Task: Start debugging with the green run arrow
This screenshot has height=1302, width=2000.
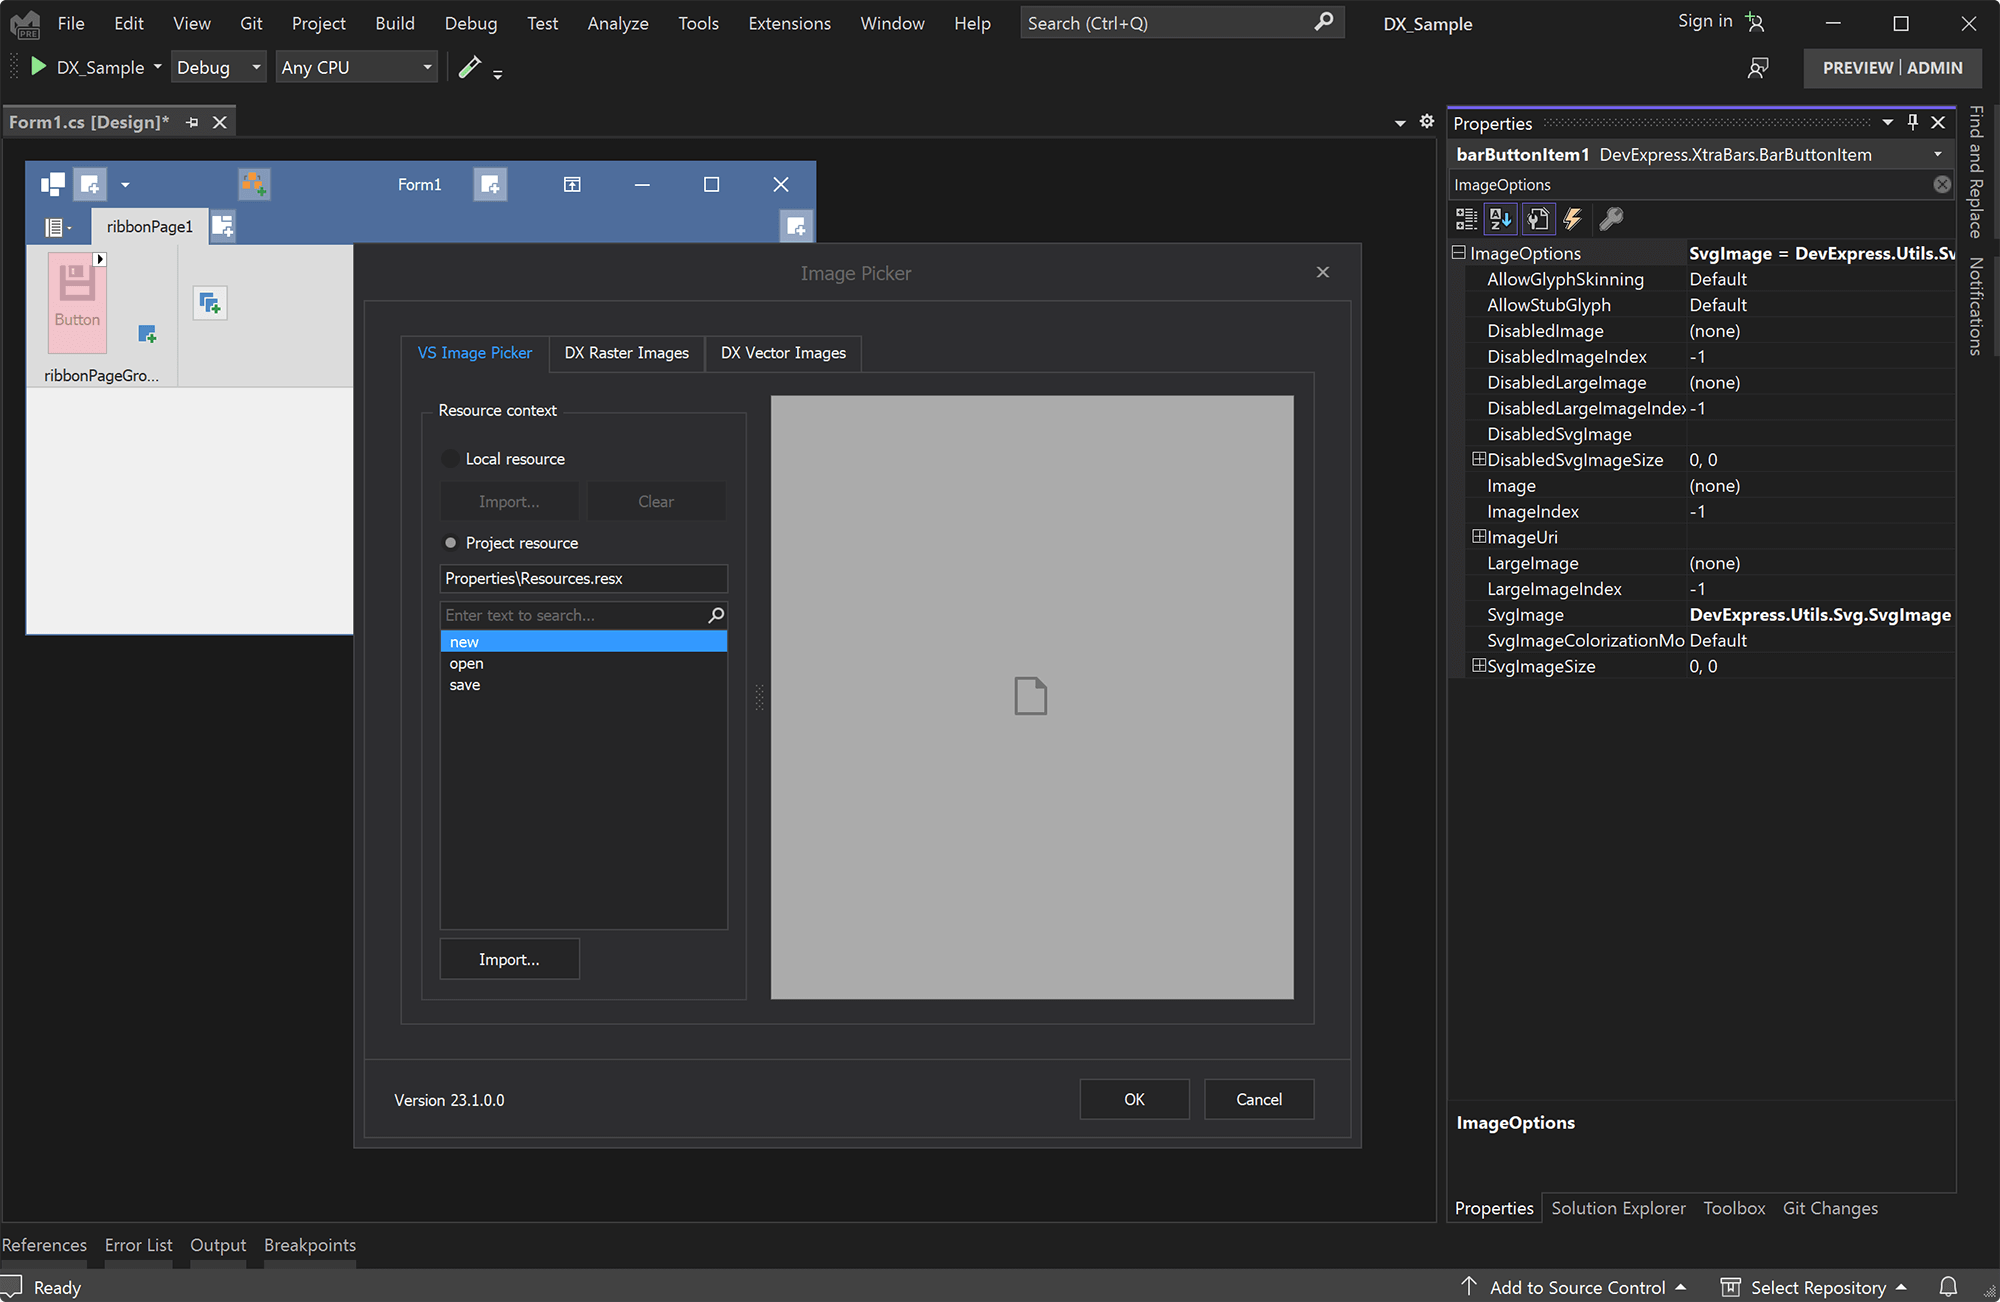Action: coord(37,67)
